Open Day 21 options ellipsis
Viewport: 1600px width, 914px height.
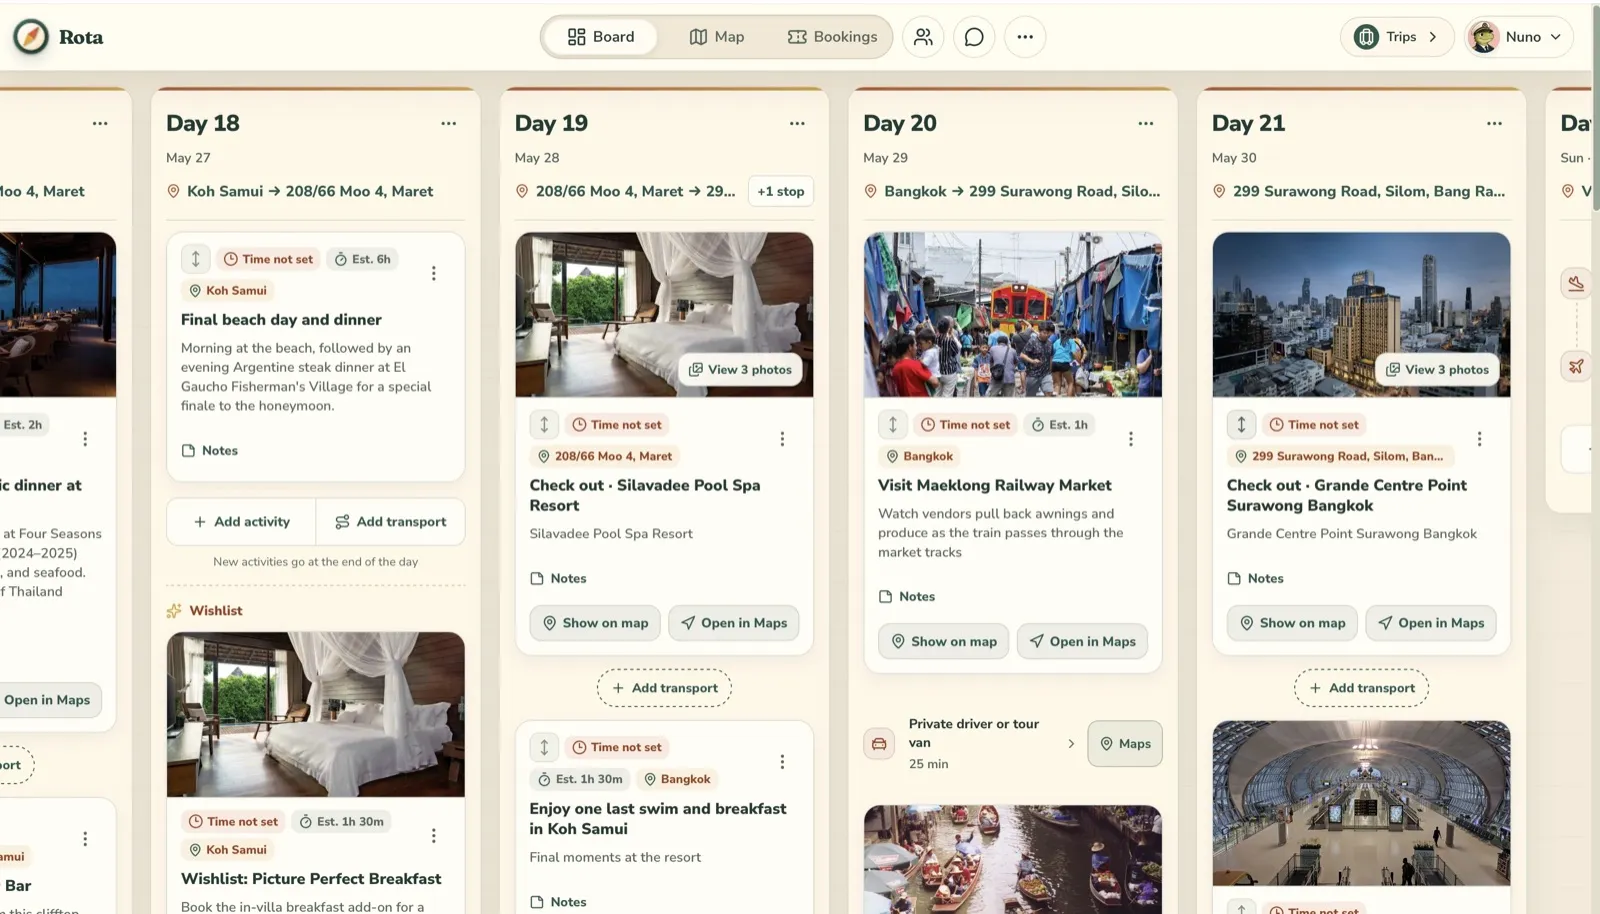click(1494, 123)
